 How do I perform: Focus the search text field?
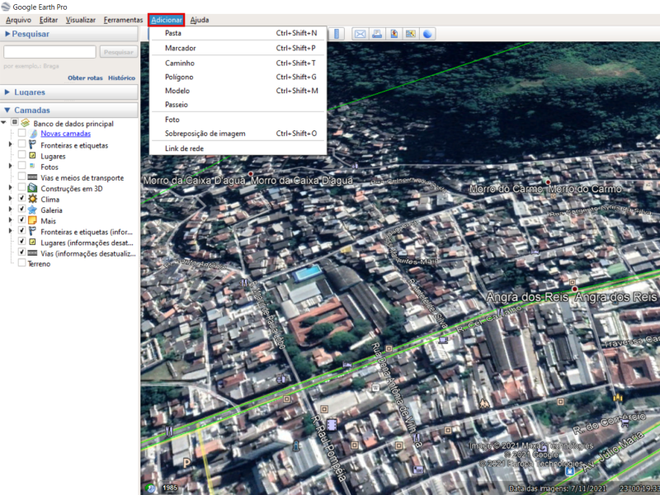point(50,52)
